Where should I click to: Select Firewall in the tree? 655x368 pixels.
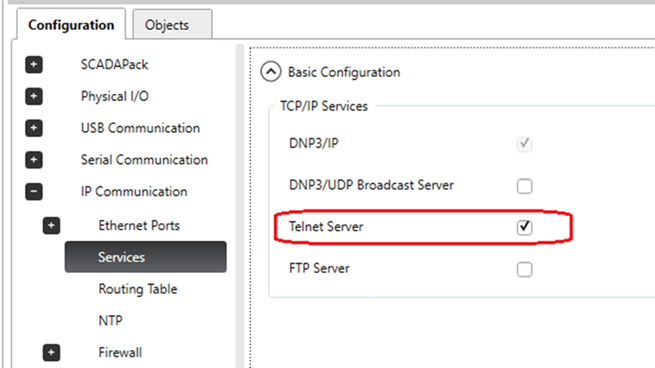pyautogui.click(x=120, y=353)
